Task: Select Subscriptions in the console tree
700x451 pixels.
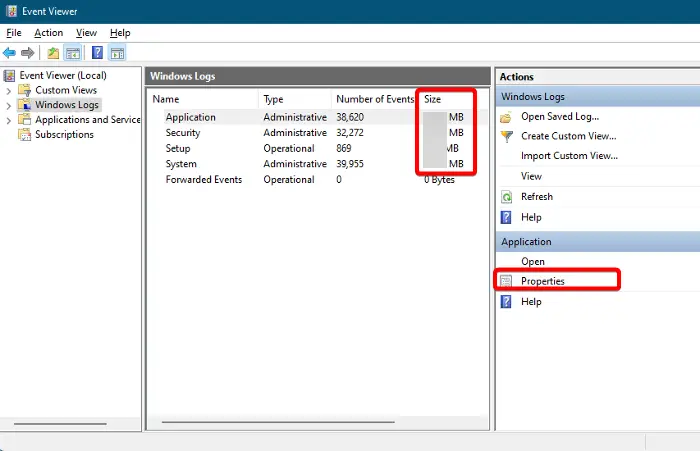Action: (x=64, y=134)
